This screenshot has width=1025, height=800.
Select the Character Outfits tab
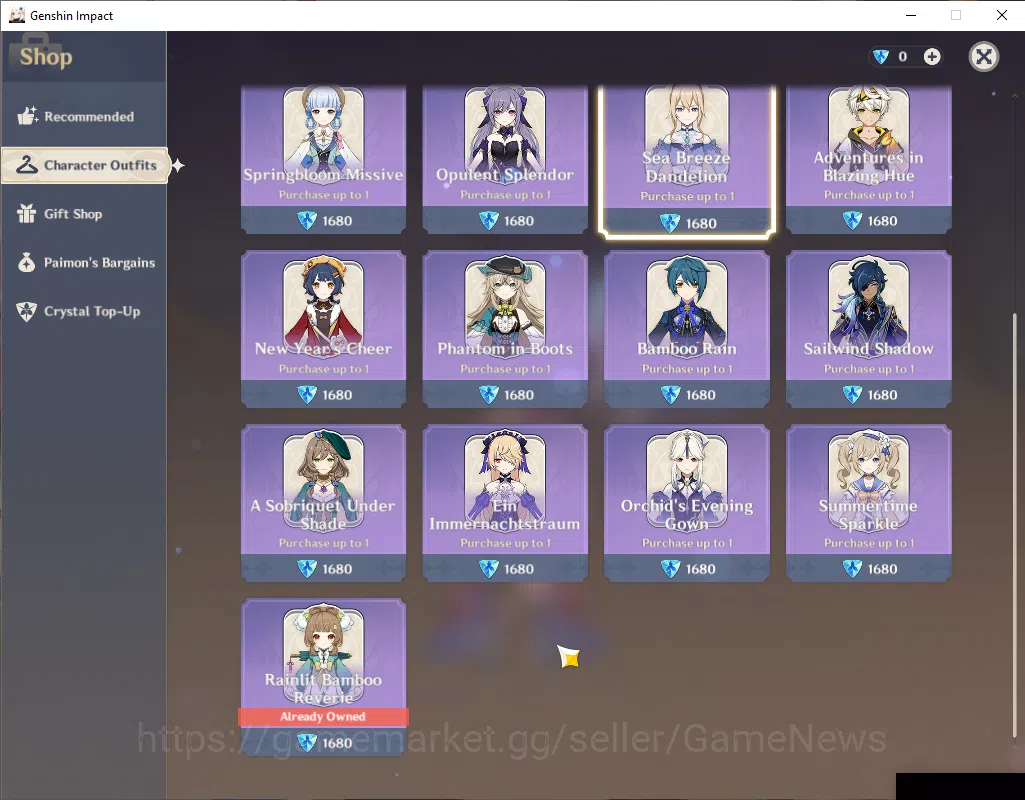(85, 165)
